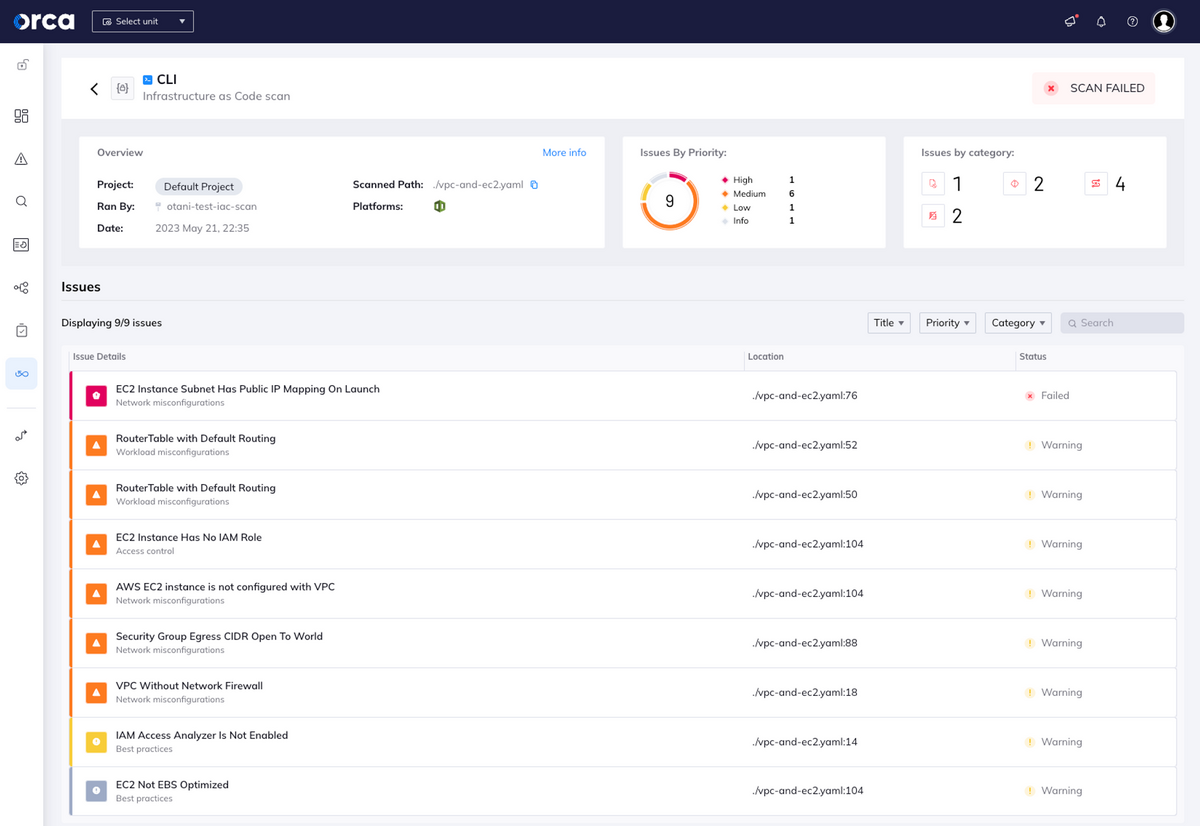Click the AWS platform icon in Overview
Screen dimensions: 1200x826
(439, 207)
